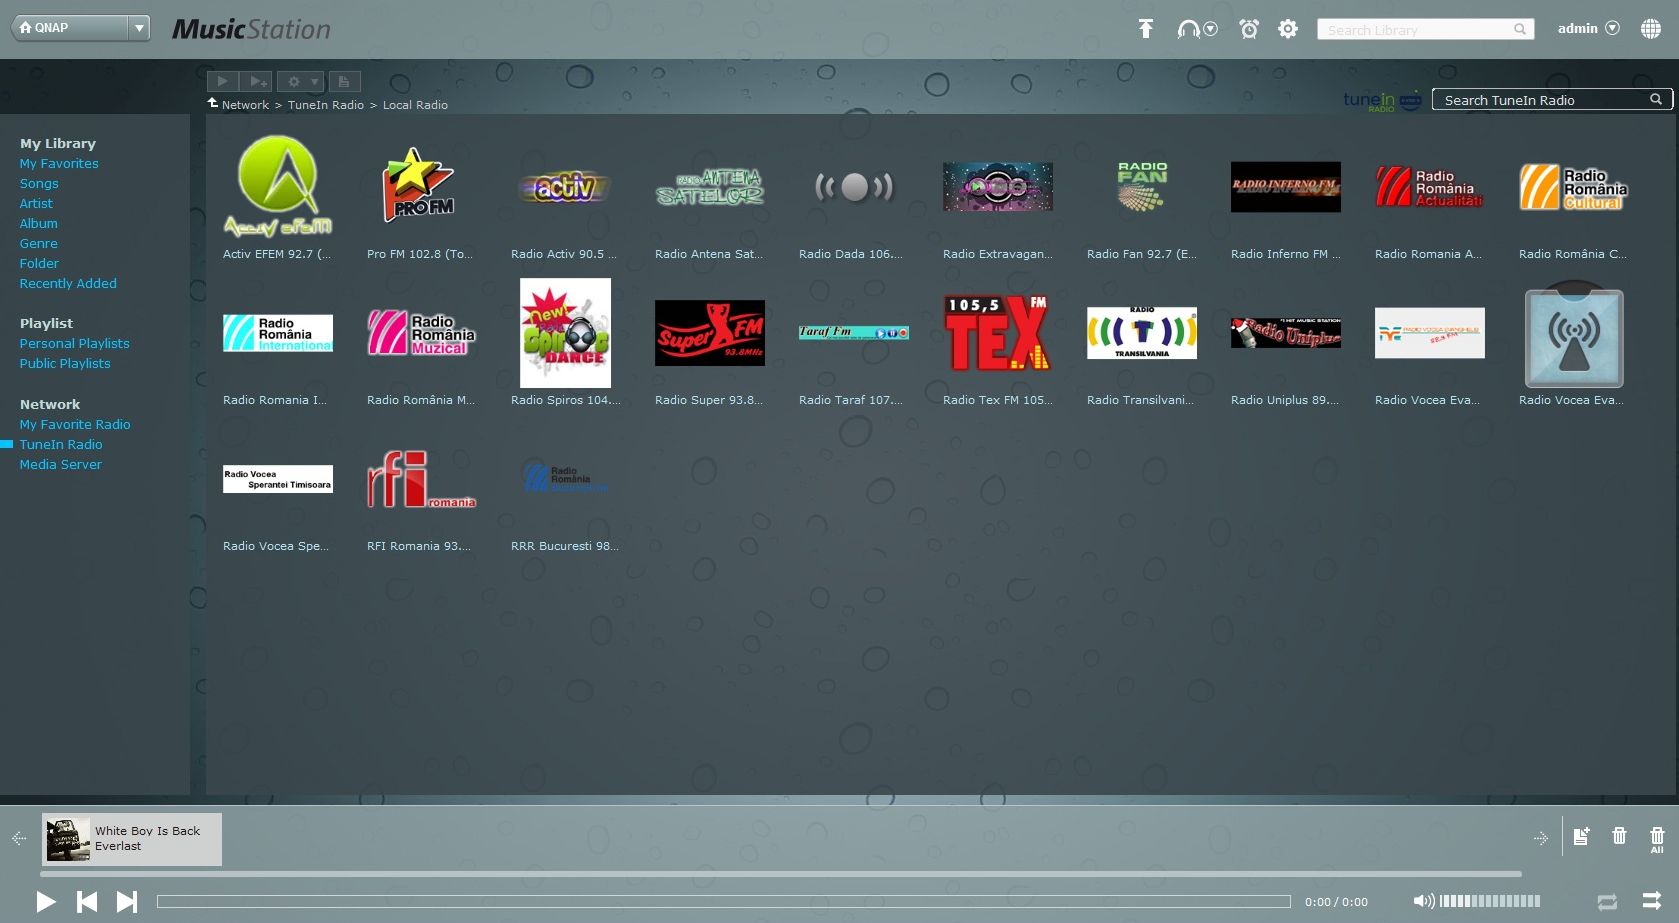Screen dimensions: 1679x923
Task: Skip to the next track
Action: pos(127,902)
